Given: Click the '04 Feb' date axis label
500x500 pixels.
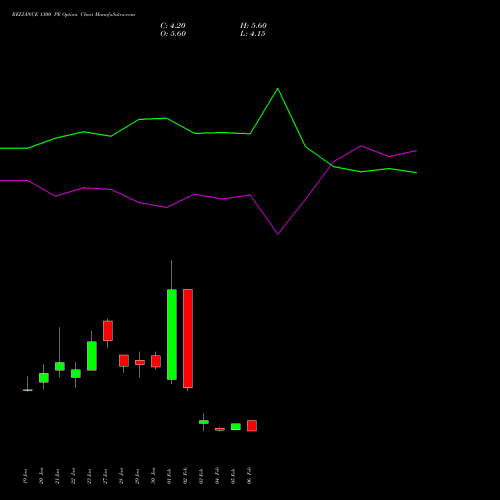Looking at the screenshot, I should [218, 476].
